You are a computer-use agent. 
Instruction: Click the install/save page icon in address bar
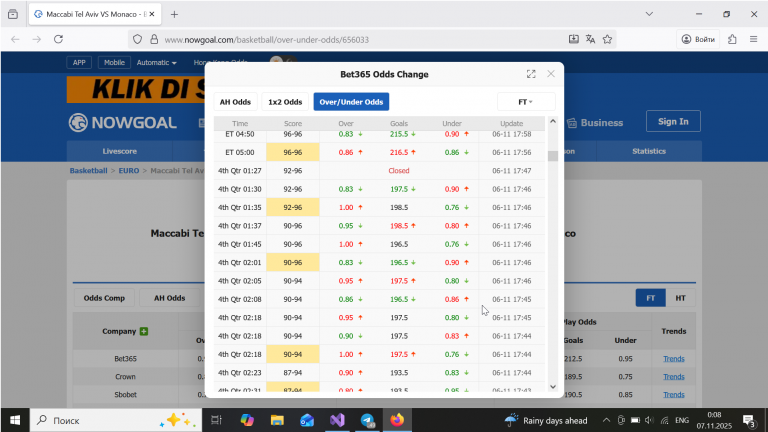pyautogui.click(x=574, y=39)
